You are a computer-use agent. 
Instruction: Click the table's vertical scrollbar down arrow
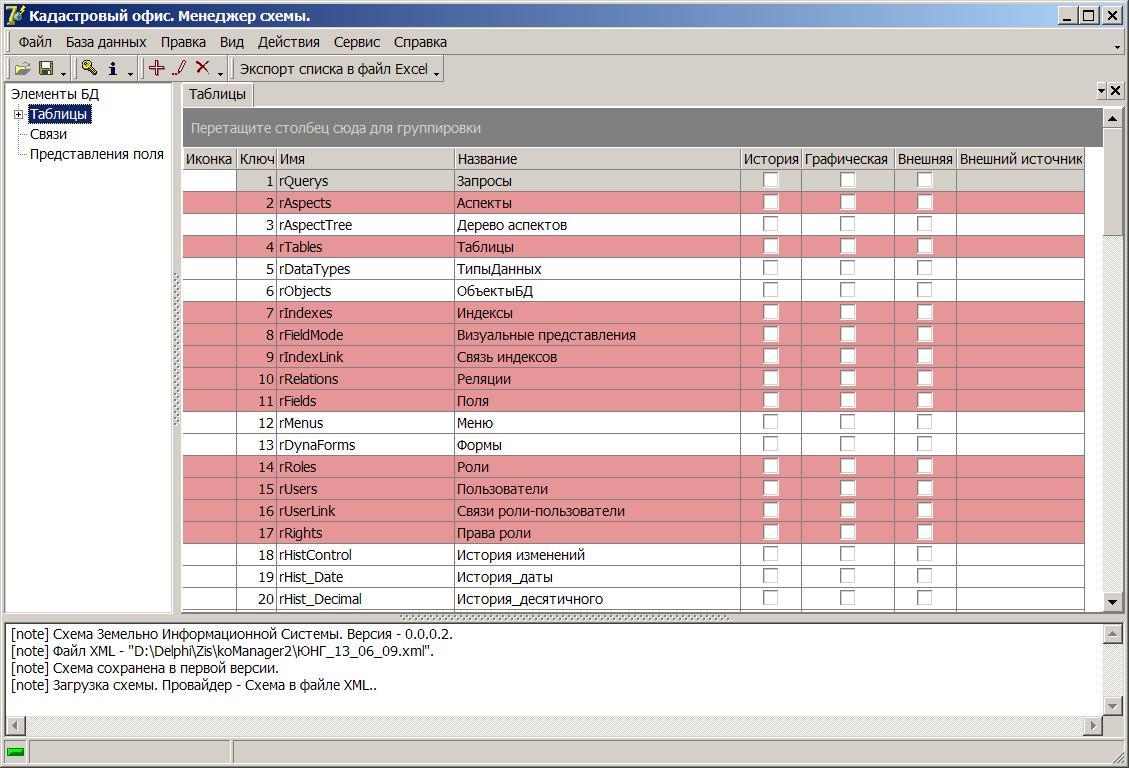(x=1112, y=601)
